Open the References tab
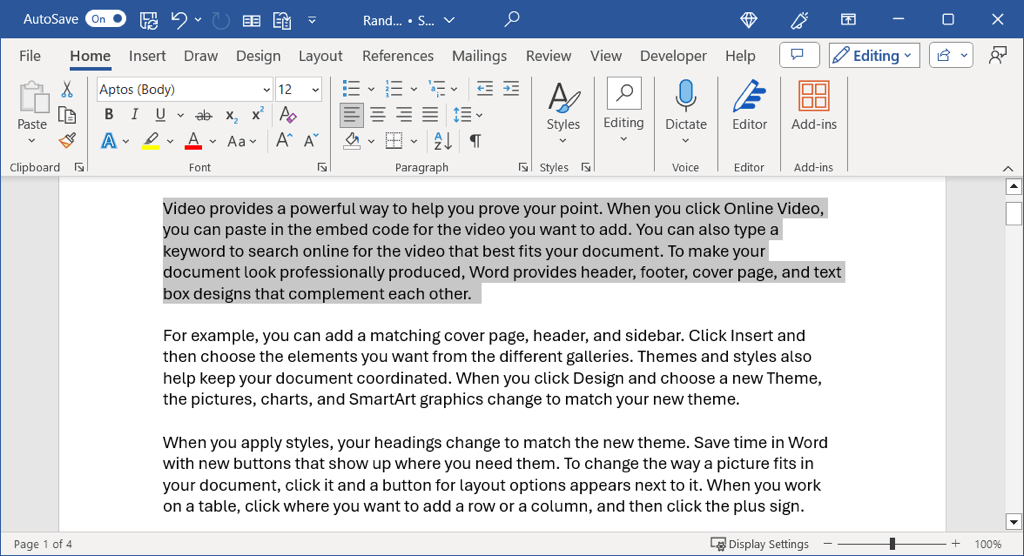The width and height of the screenshot is (1024, 556). [x=397, y=56]
